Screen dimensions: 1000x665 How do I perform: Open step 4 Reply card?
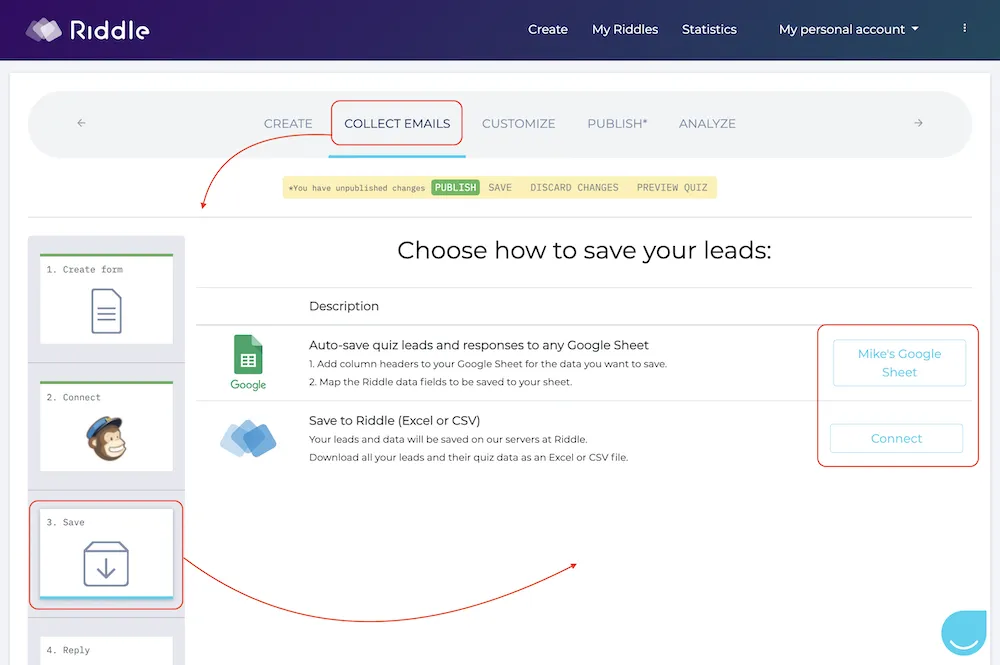coord(107,650)
